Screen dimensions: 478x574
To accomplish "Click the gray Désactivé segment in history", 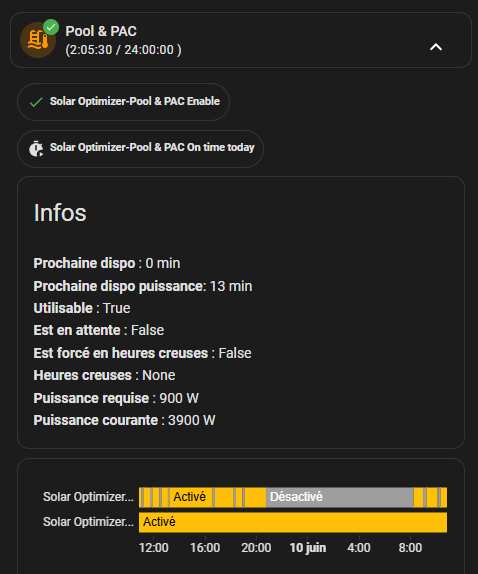I will [339, 497].
